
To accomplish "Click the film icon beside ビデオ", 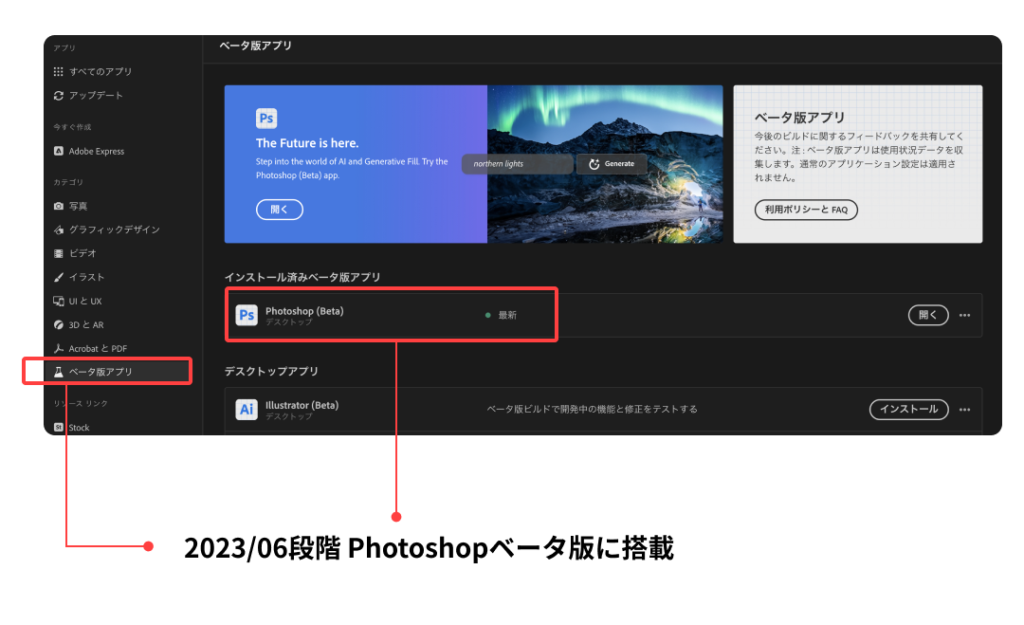I will (59, 253).
